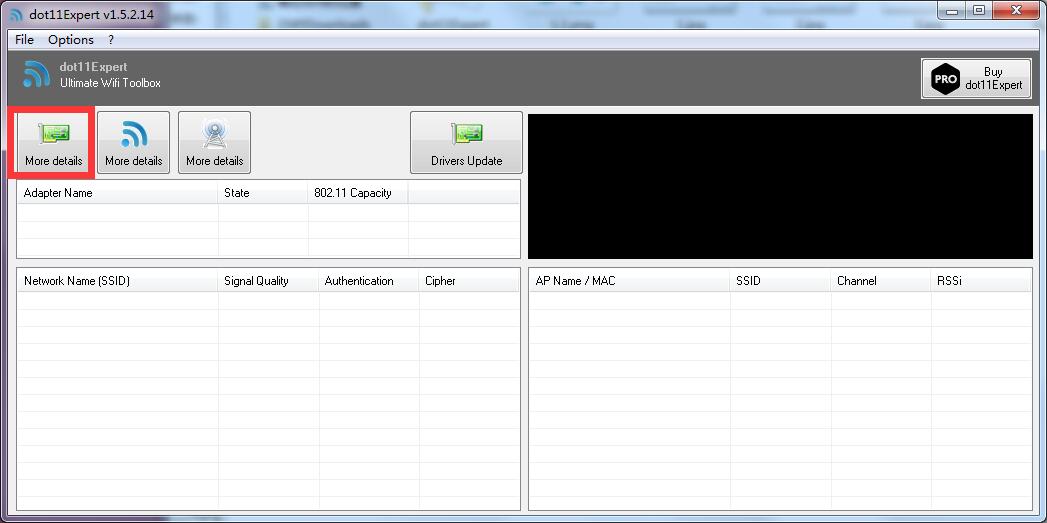Sort by State column header
The width and height of the screenshot is (1047, 523).
[263, 193]
